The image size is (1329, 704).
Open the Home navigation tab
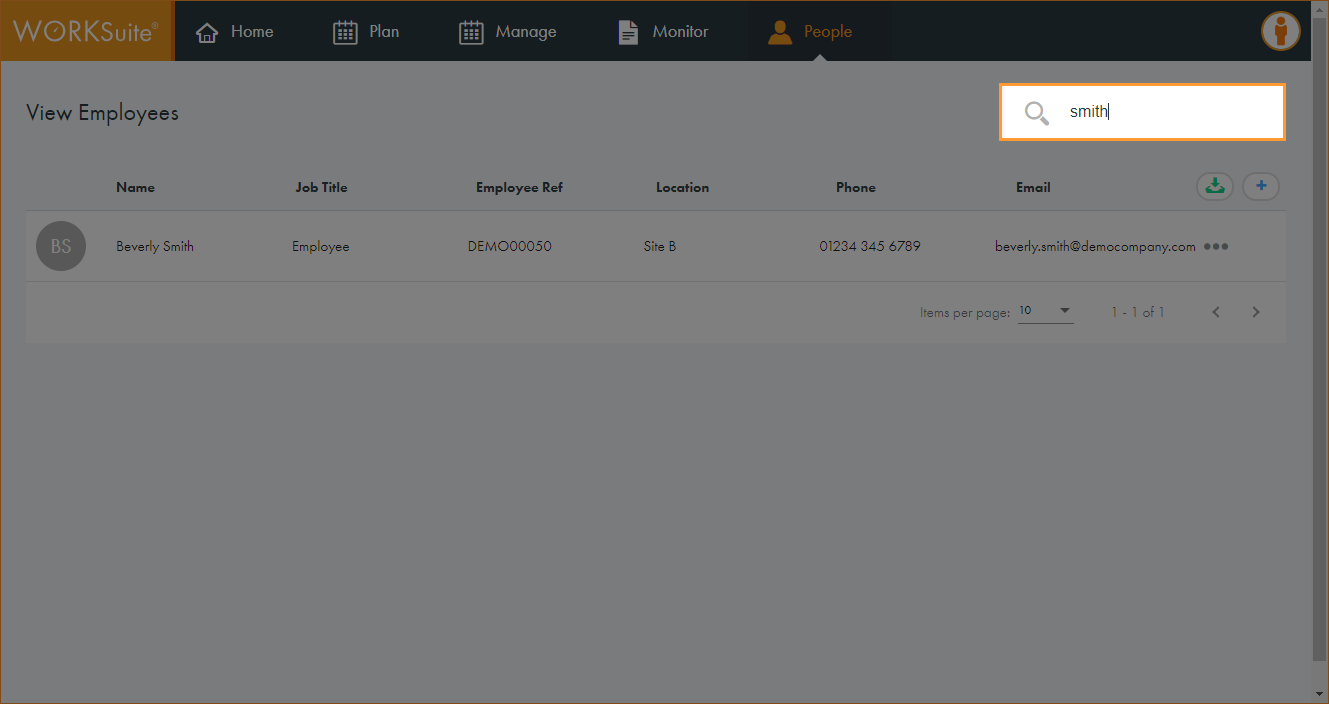coord(235,32)
